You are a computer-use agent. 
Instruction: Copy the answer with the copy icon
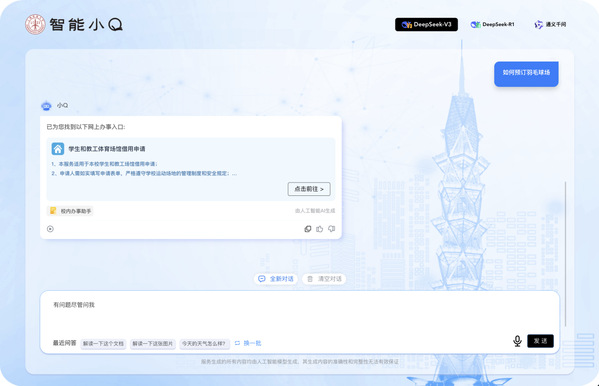(308, 229)
